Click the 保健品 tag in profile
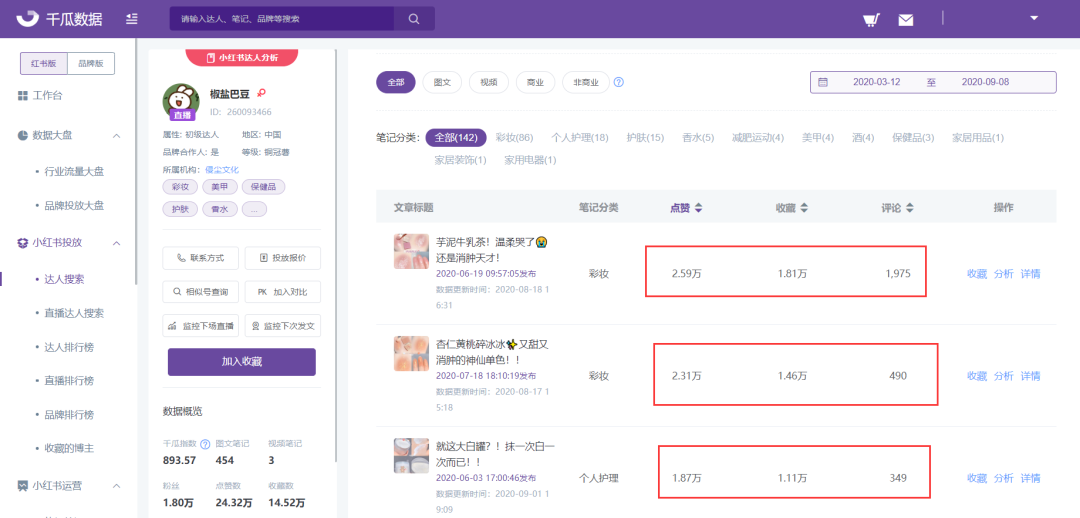Image resolution: width=1080 pixels, height=518 pixels. [x=263, y=187]
